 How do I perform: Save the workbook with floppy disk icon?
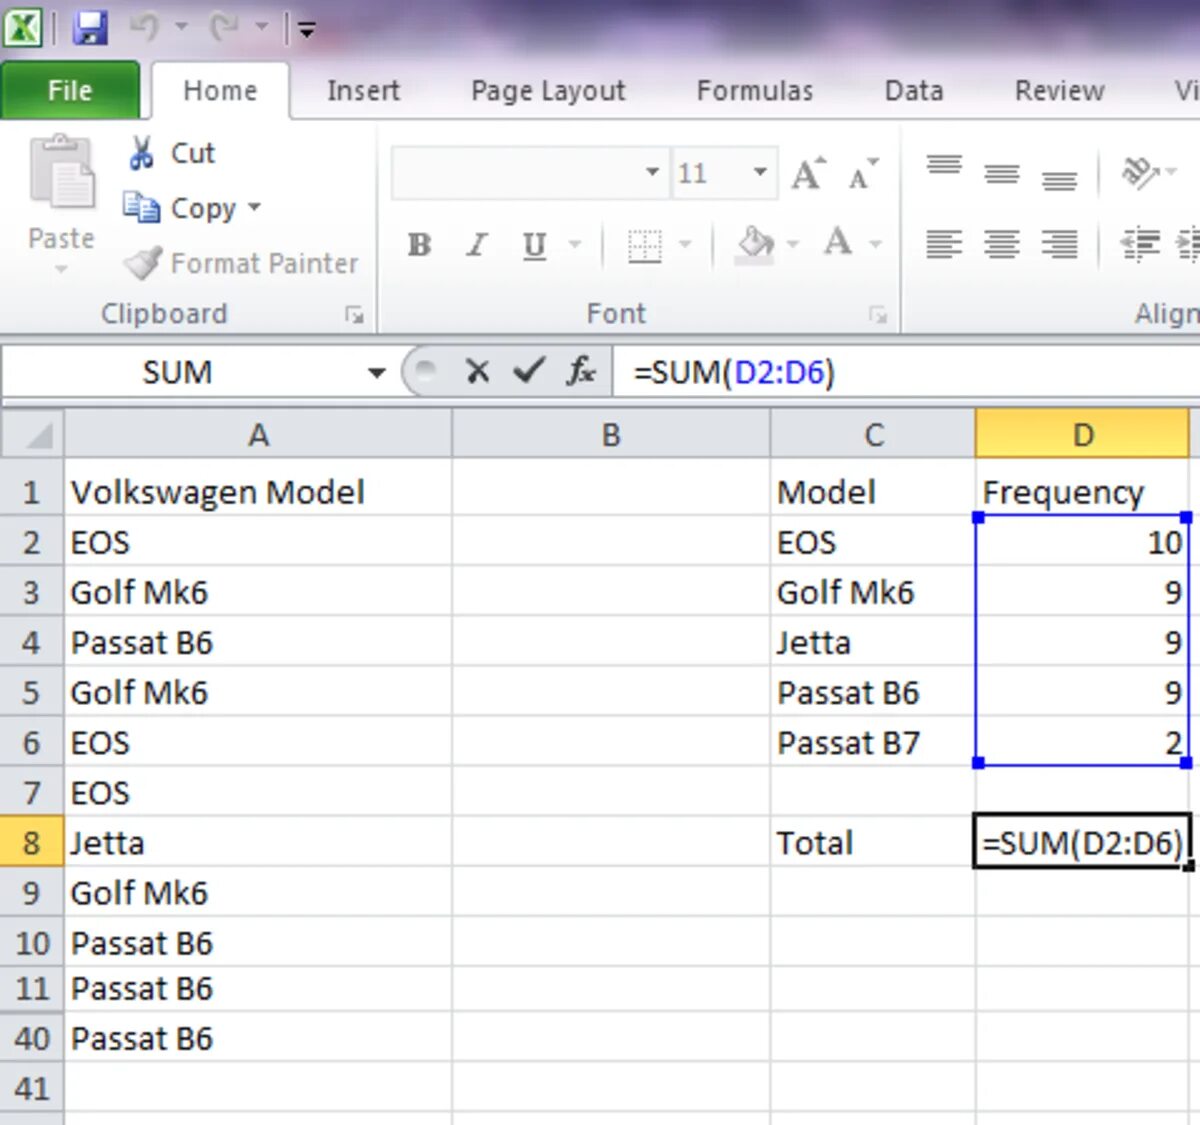(90, 28)
